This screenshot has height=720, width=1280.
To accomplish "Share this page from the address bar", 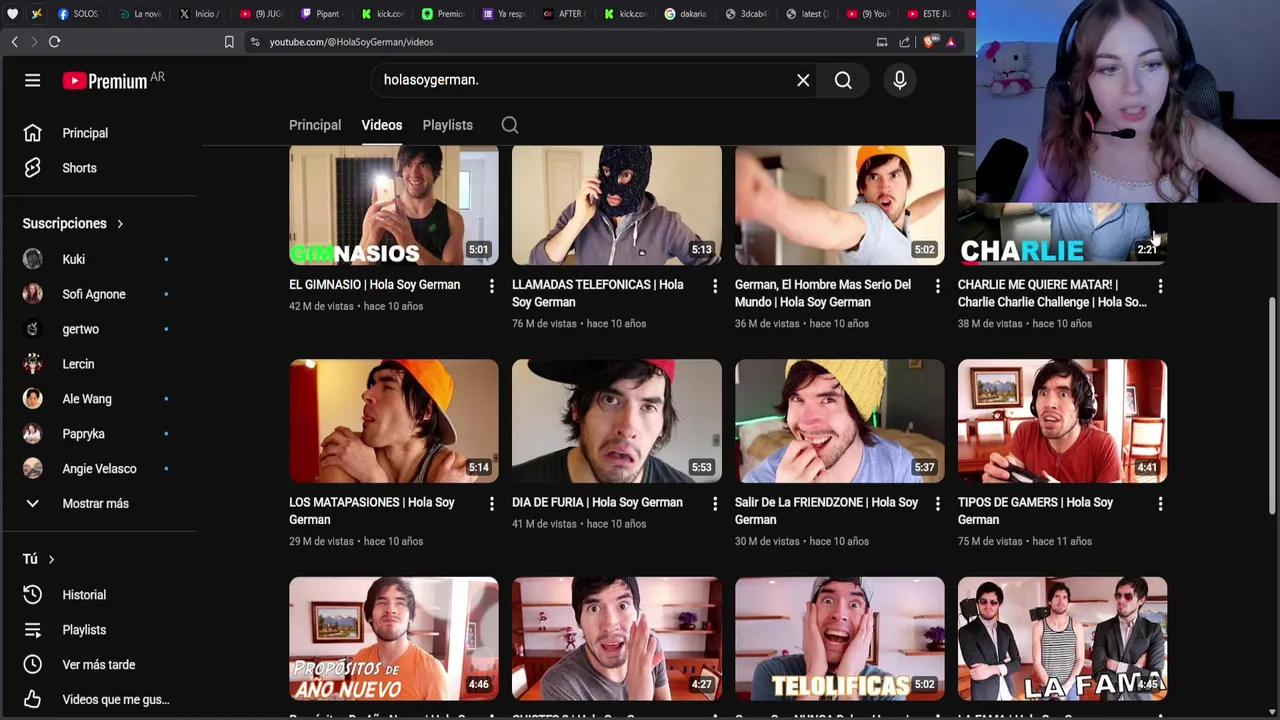I will (905, 42).
